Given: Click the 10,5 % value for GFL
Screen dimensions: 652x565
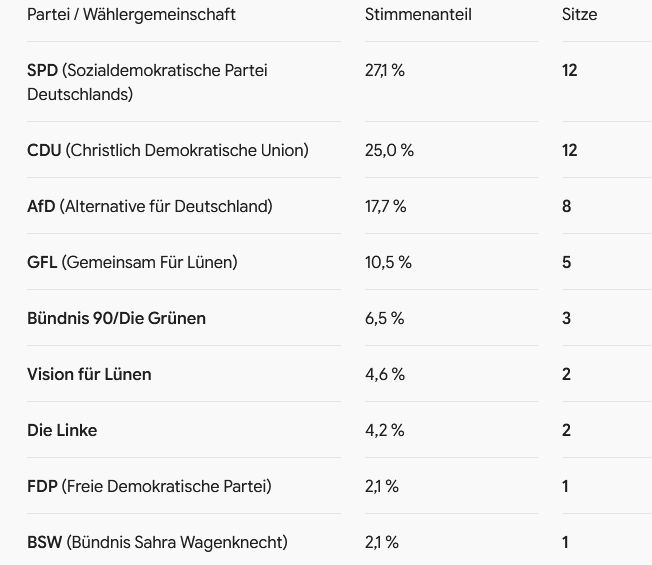Looking at the screenshot, I should (x=388, y=262).
